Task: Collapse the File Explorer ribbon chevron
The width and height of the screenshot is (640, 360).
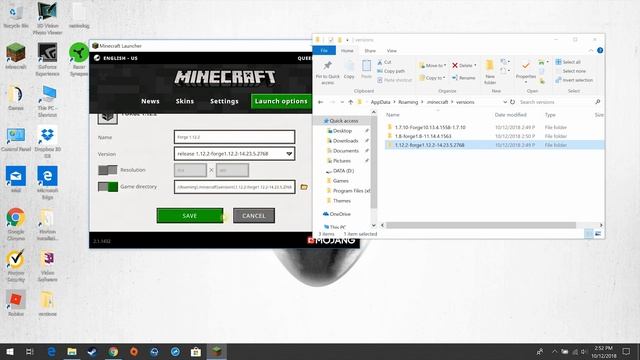Action: [x=591, y=50]
